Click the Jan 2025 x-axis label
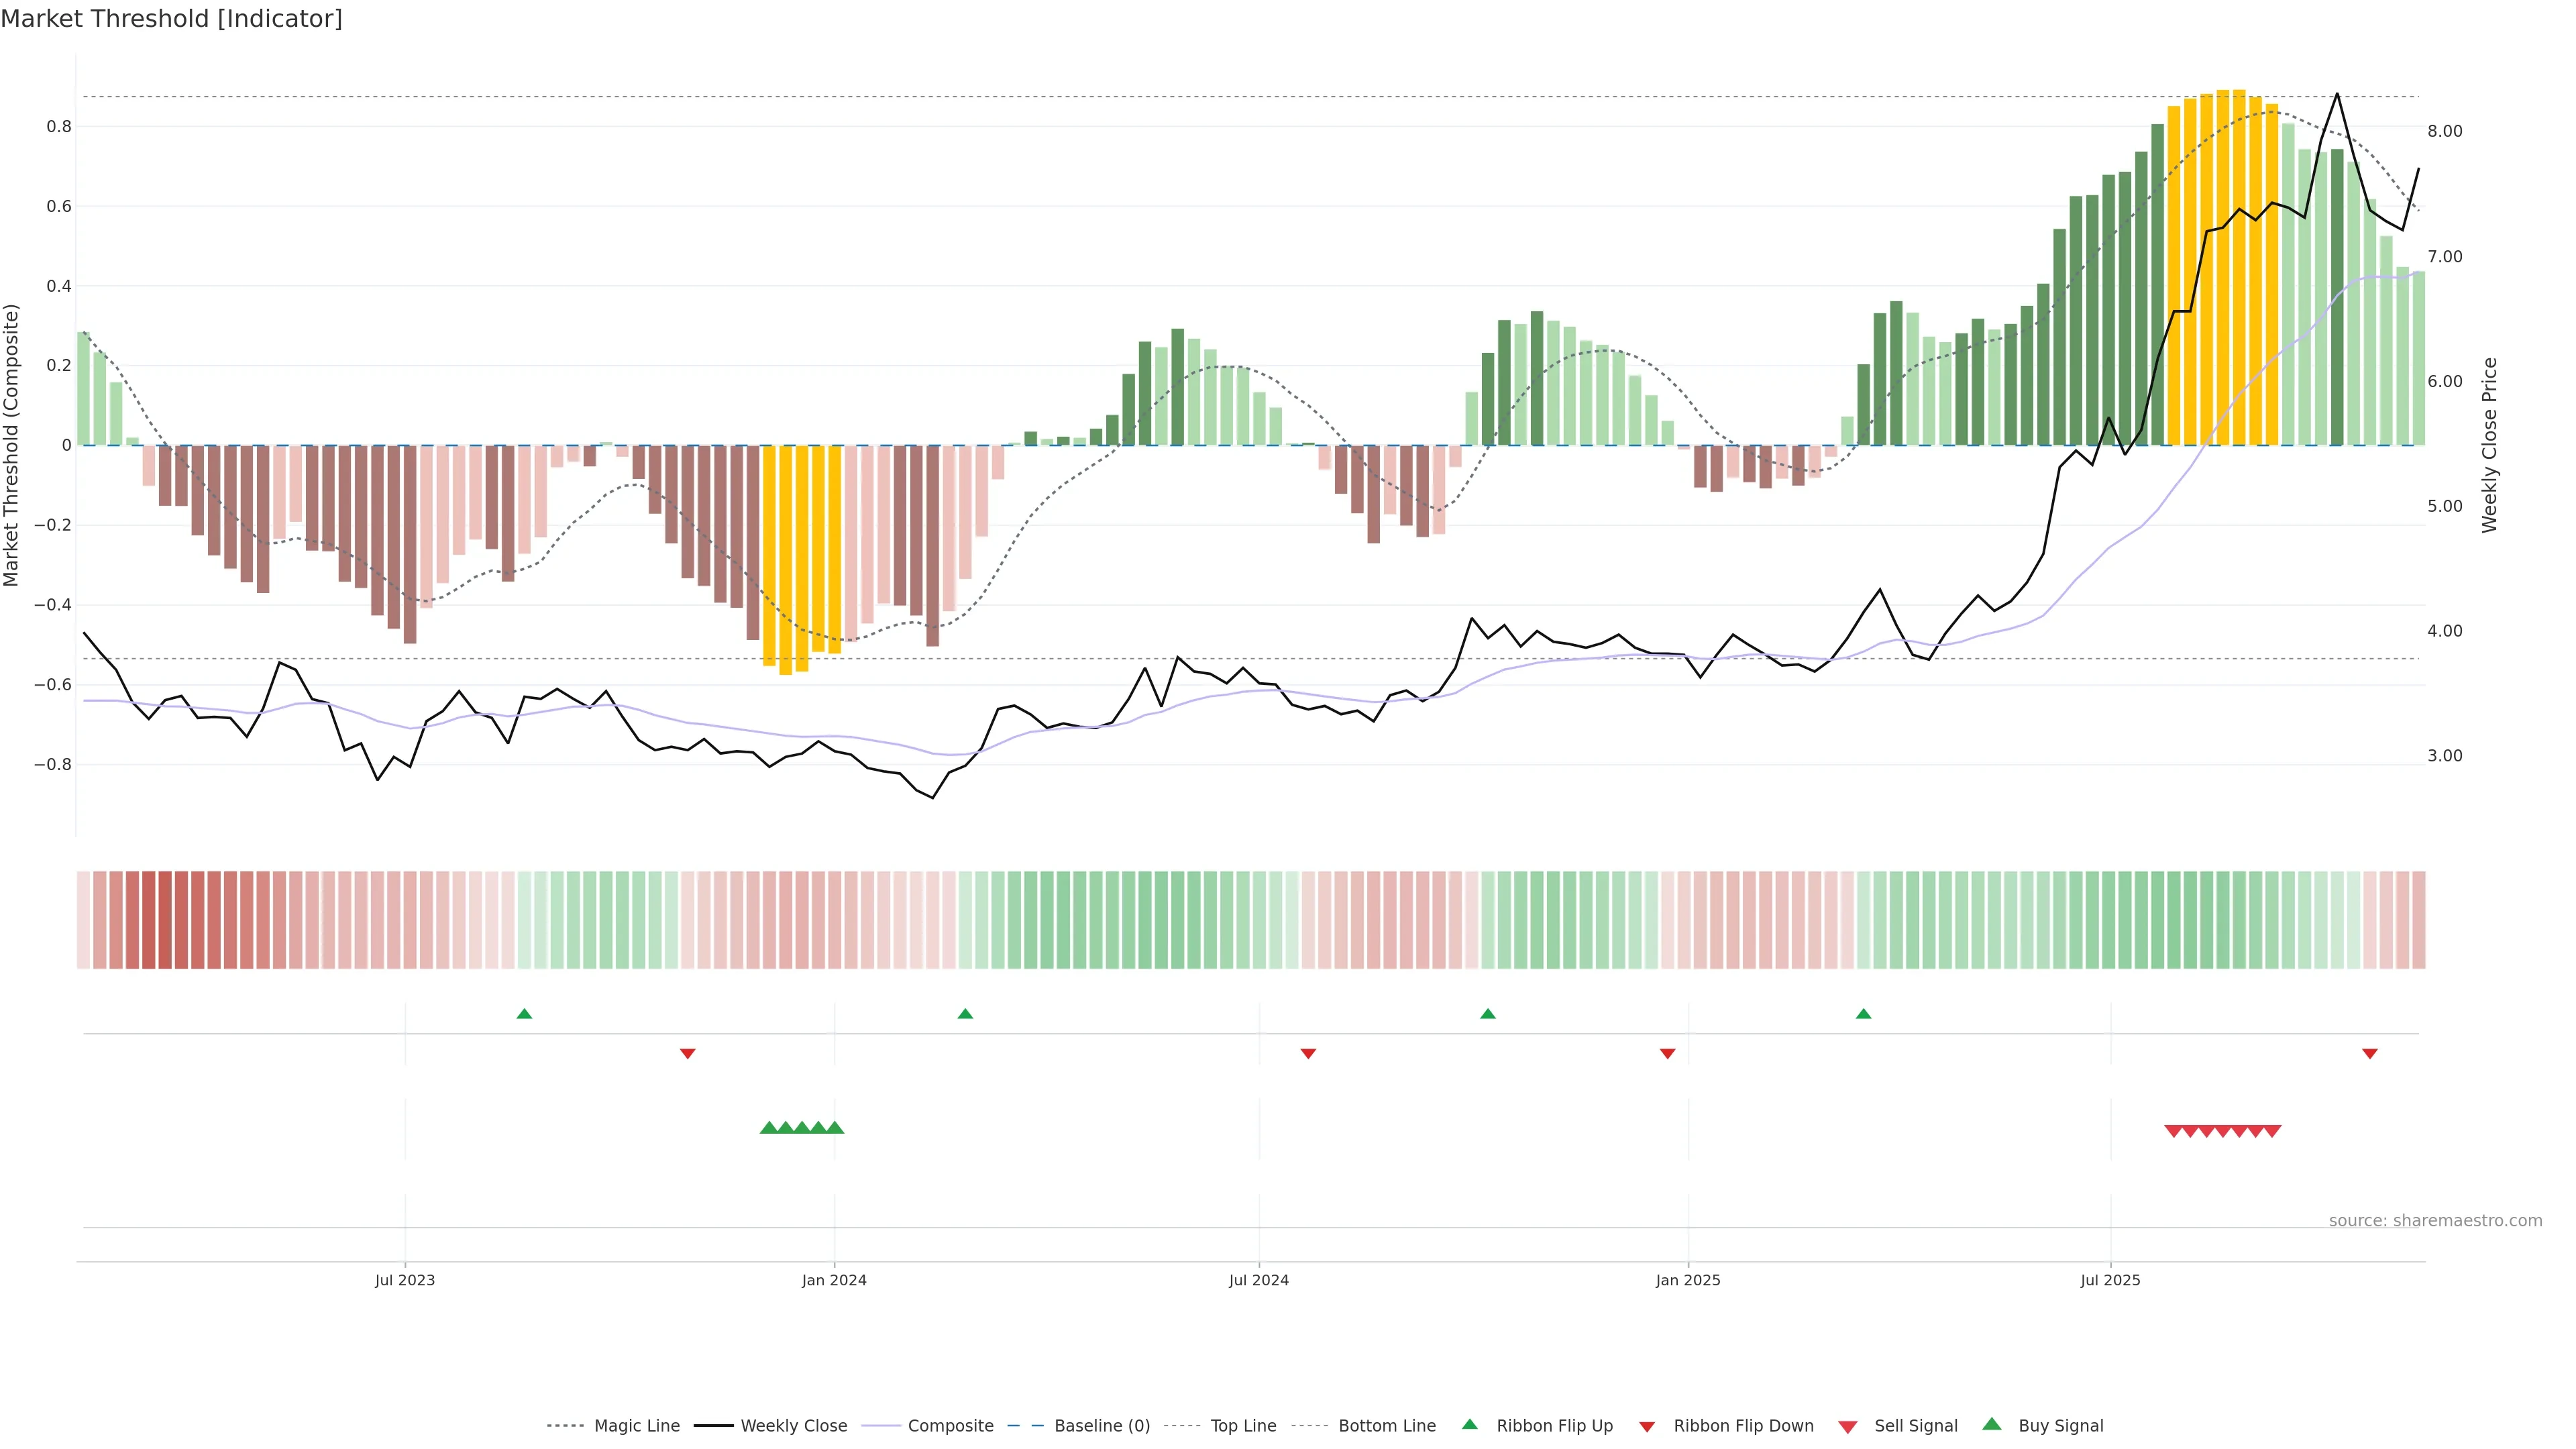Image resolution: width=2576 pixels, height=1449 pixels. [1688, 1280]
